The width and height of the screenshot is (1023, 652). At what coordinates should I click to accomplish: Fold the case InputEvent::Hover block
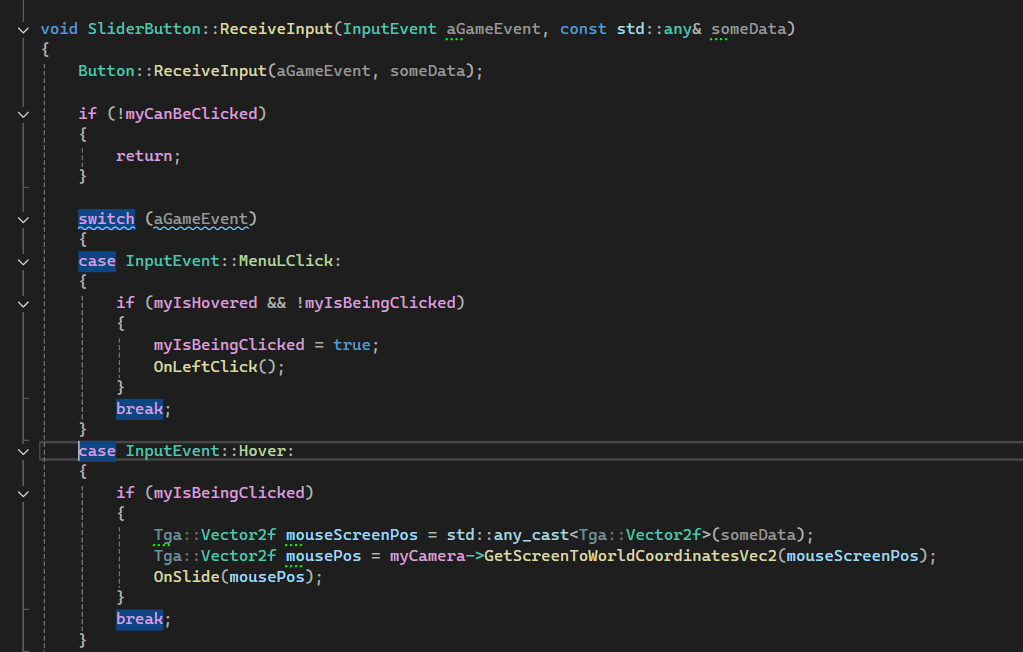(x=24, y=451)
